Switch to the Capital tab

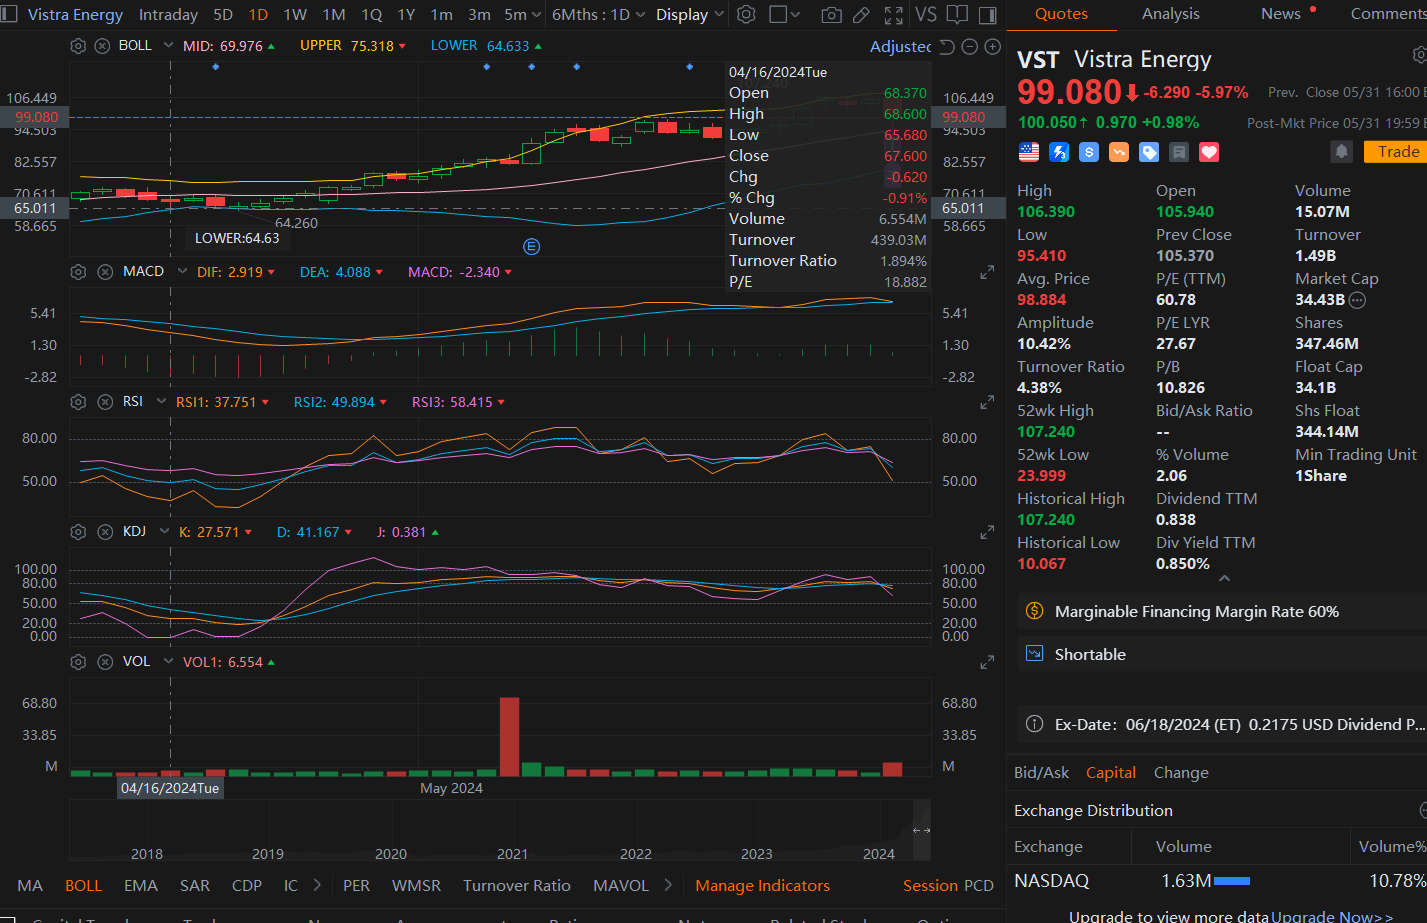[1111, 773]
